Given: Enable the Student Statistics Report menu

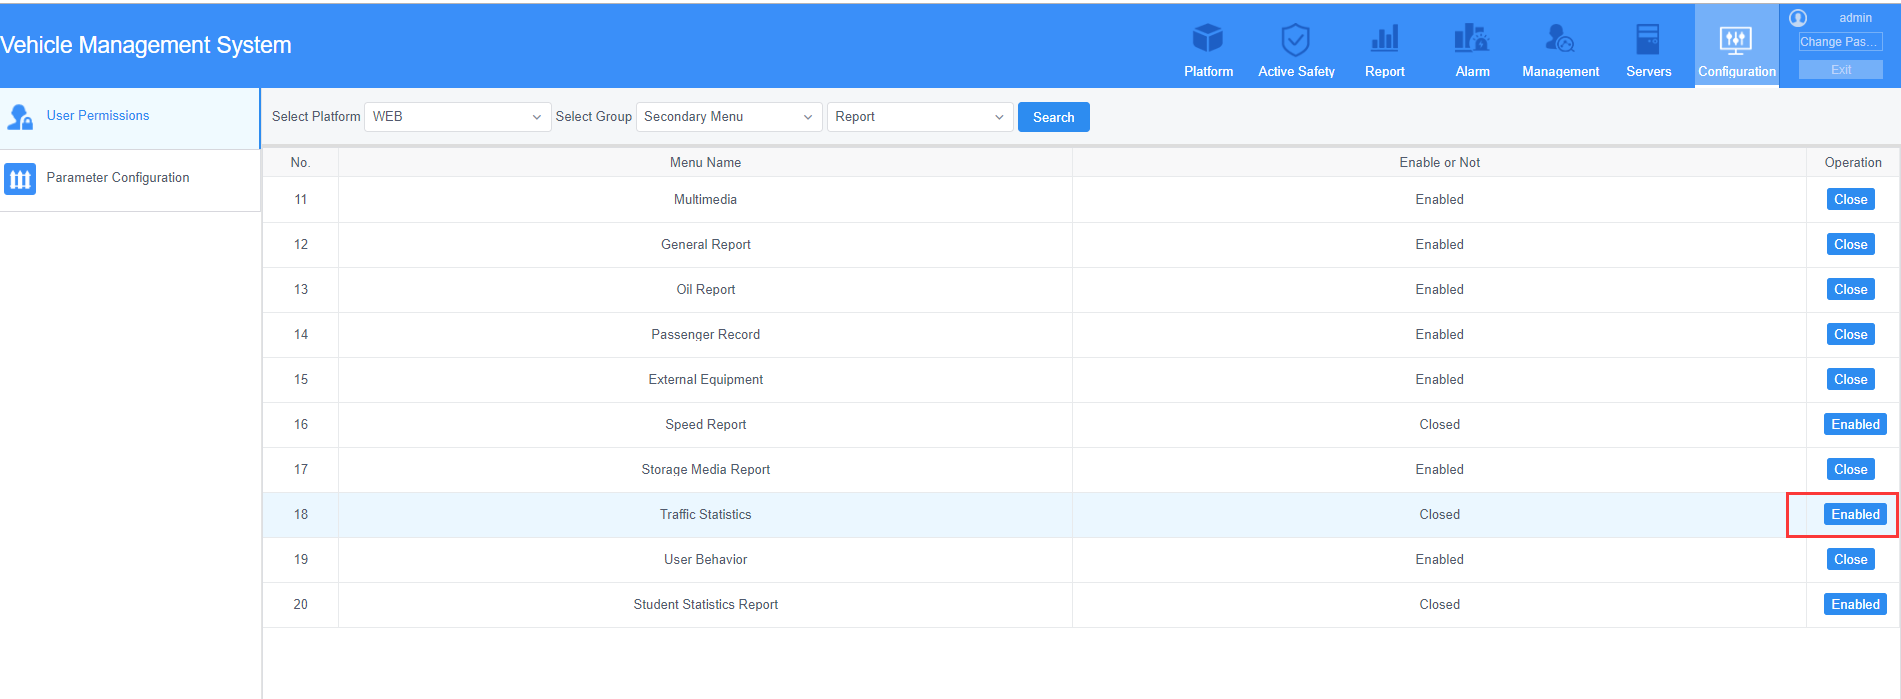Looking at the screenshot, I should point(1856,605).
